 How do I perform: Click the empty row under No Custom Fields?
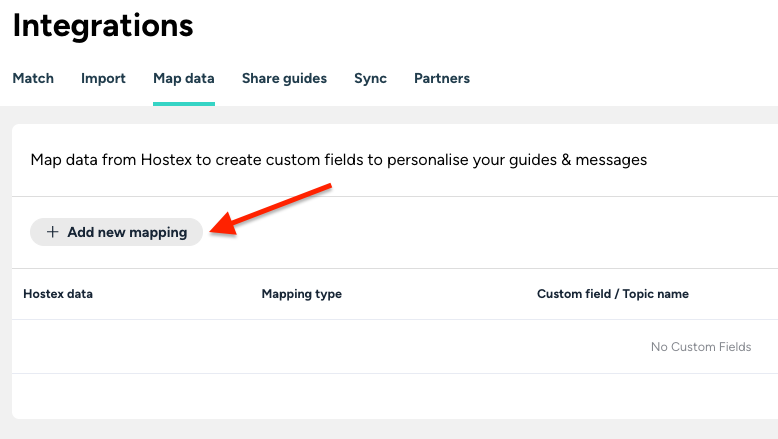[390, 396]
